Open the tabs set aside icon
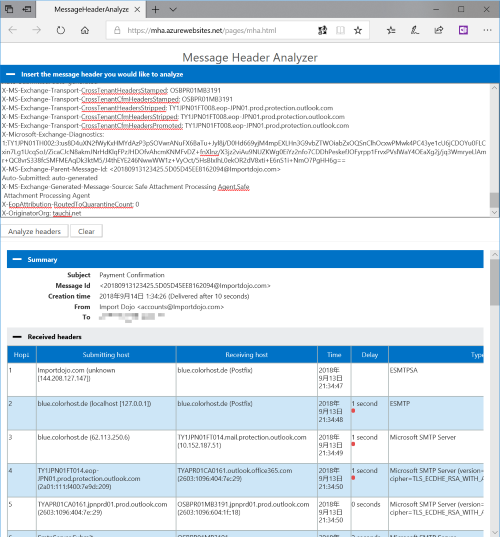 point(9,9)
